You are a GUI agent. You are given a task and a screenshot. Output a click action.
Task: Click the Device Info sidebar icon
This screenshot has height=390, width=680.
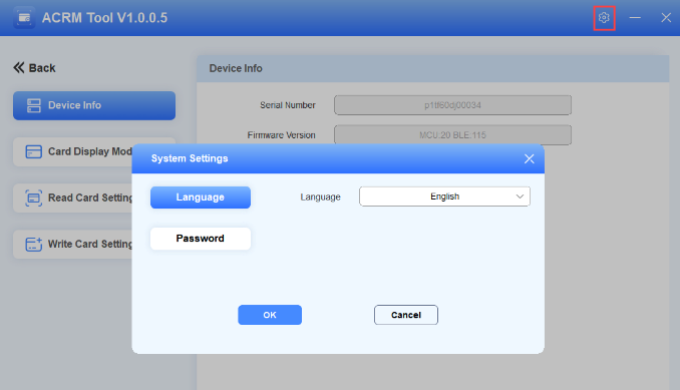point(33,105)
